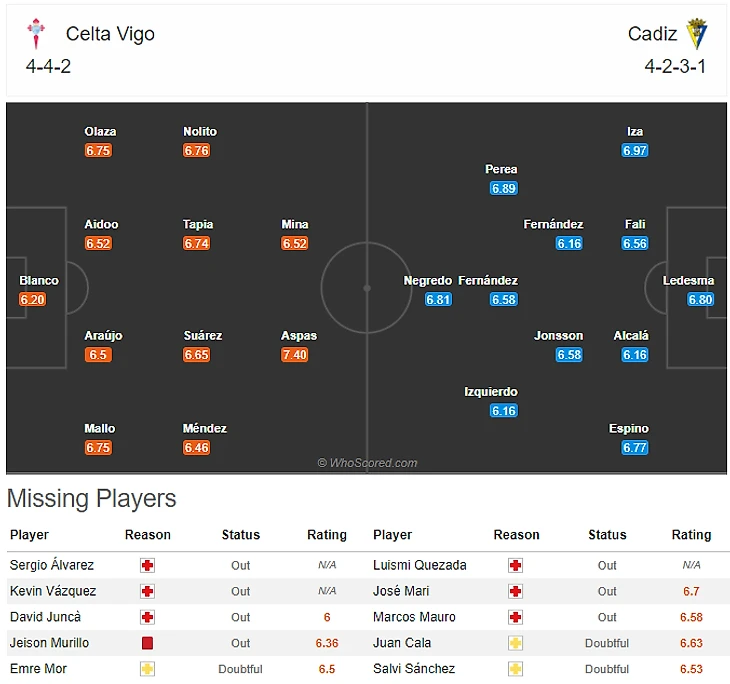Open Kevin Vázquez's player link

coord(53,591)
